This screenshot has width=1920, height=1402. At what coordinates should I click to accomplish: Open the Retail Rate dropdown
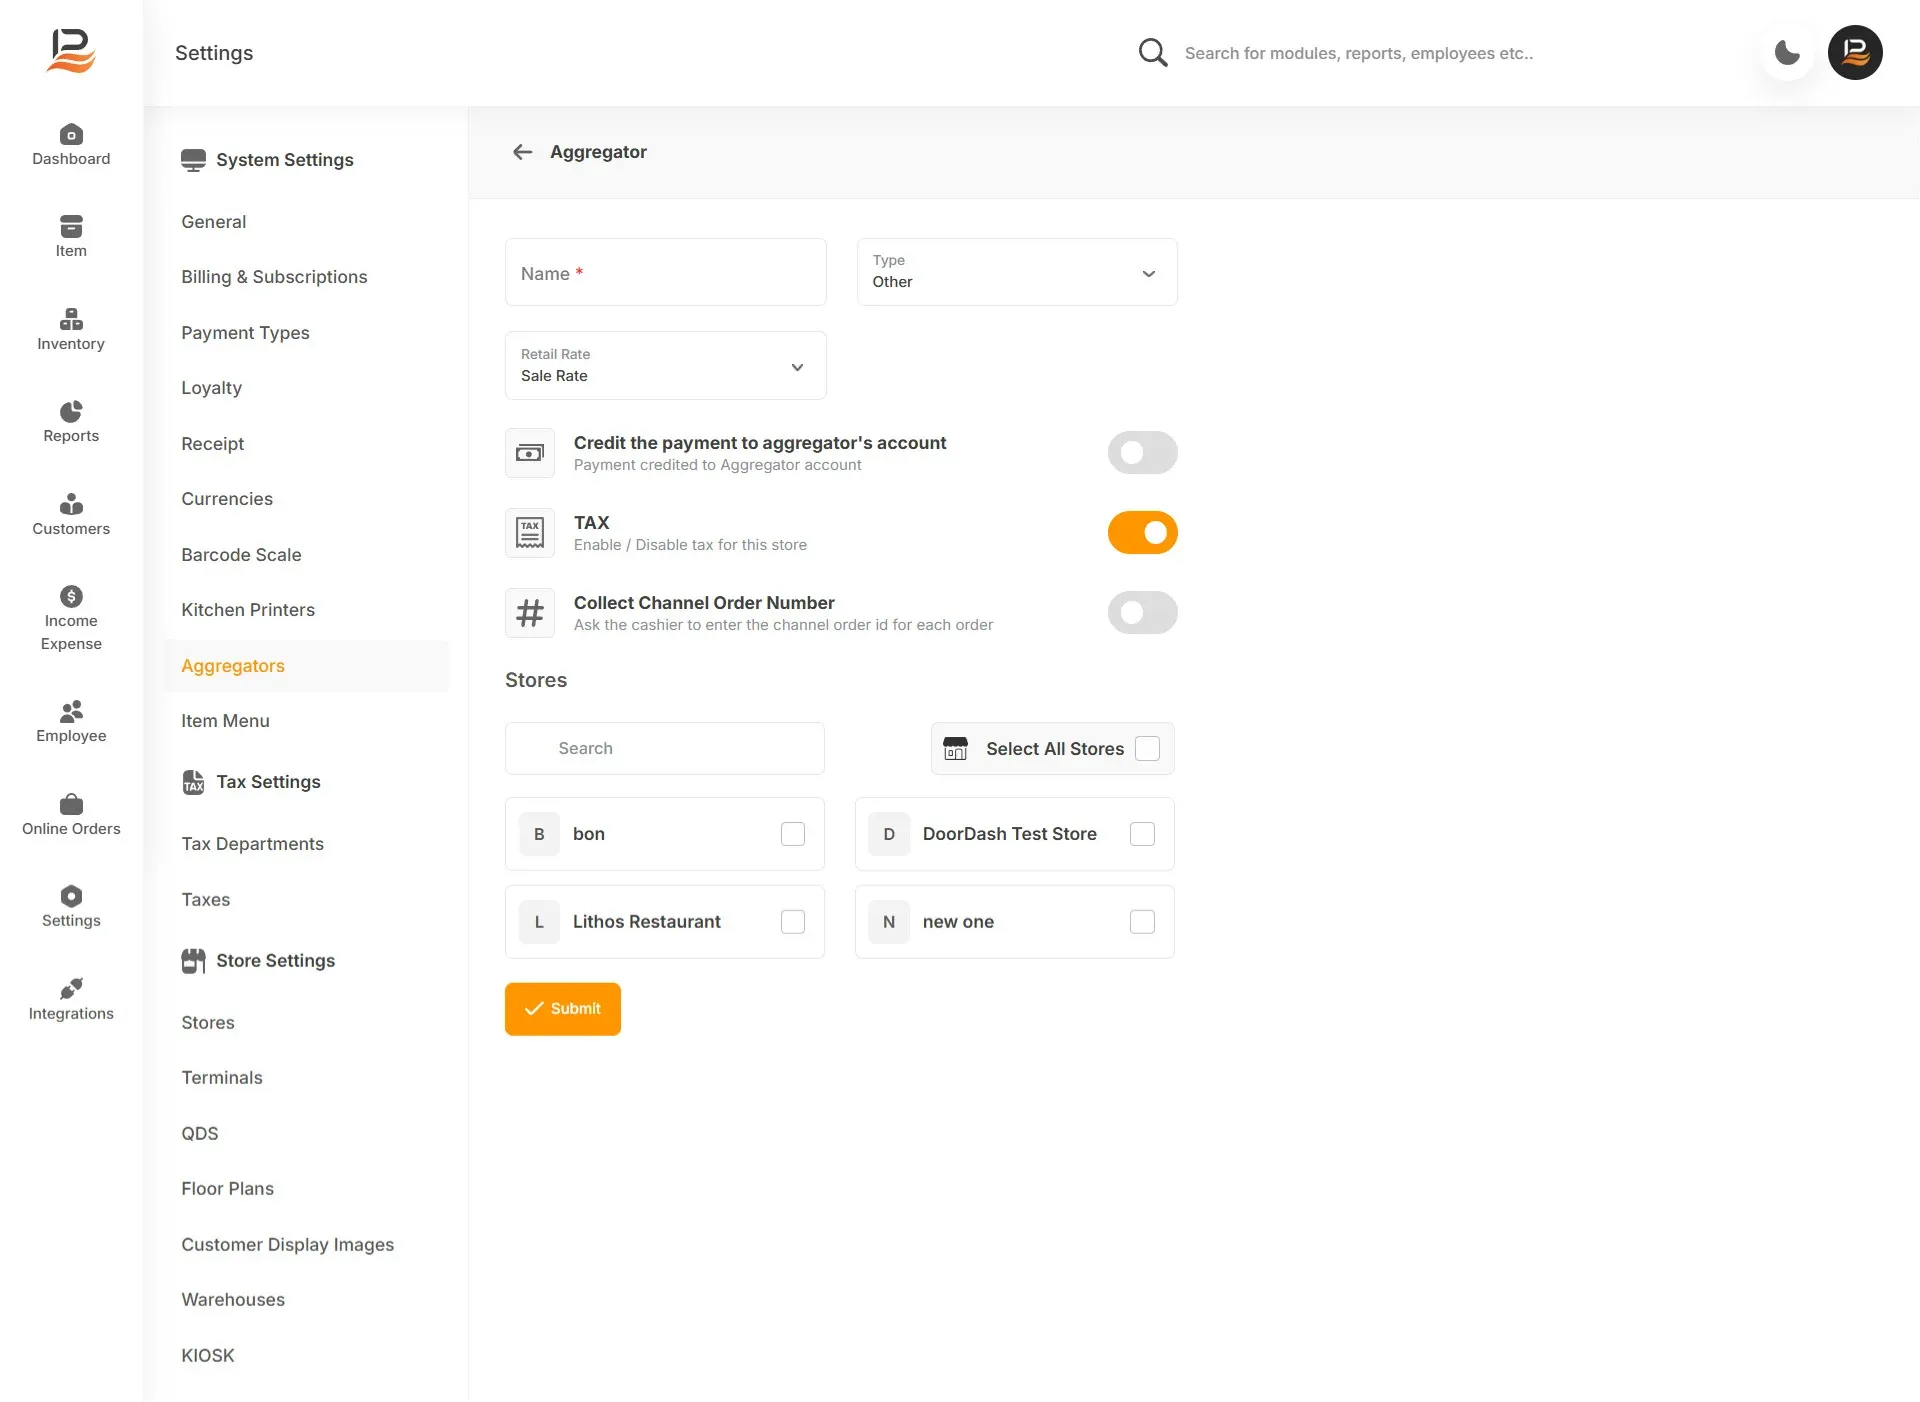pyautogui.click(x=666, y=366)
